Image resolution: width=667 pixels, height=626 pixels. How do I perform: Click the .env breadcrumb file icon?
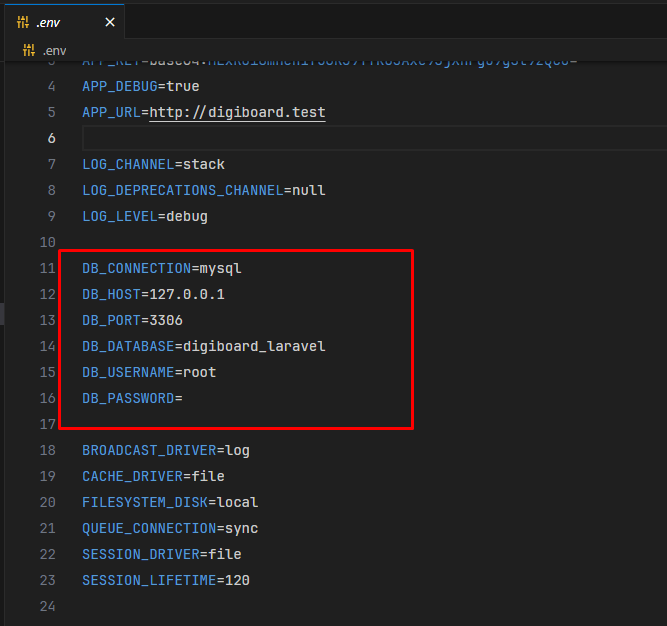coord(29,50)
